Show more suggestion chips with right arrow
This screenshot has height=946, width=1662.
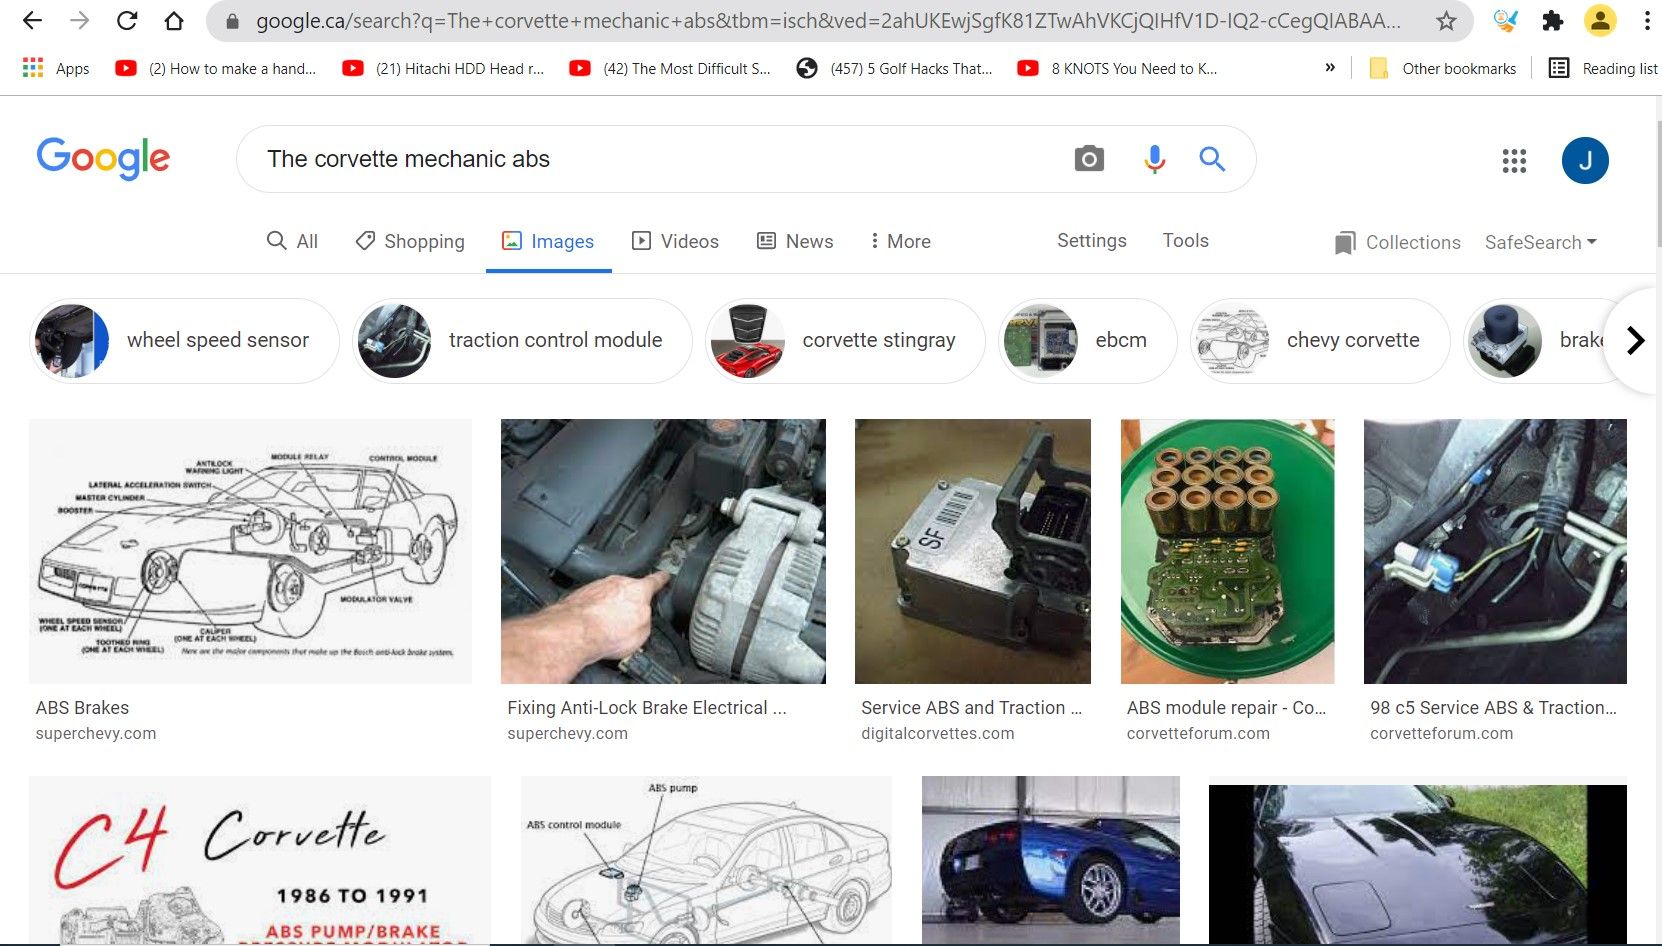click(x=1635, y=340)
